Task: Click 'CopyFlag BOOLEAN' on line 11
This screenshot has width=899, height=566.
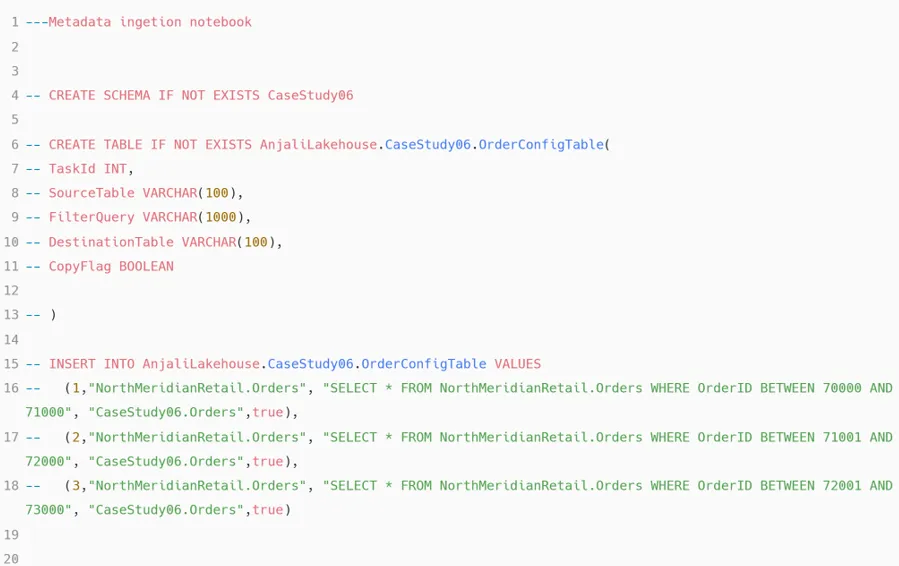Action: click(x=111, y=266)
